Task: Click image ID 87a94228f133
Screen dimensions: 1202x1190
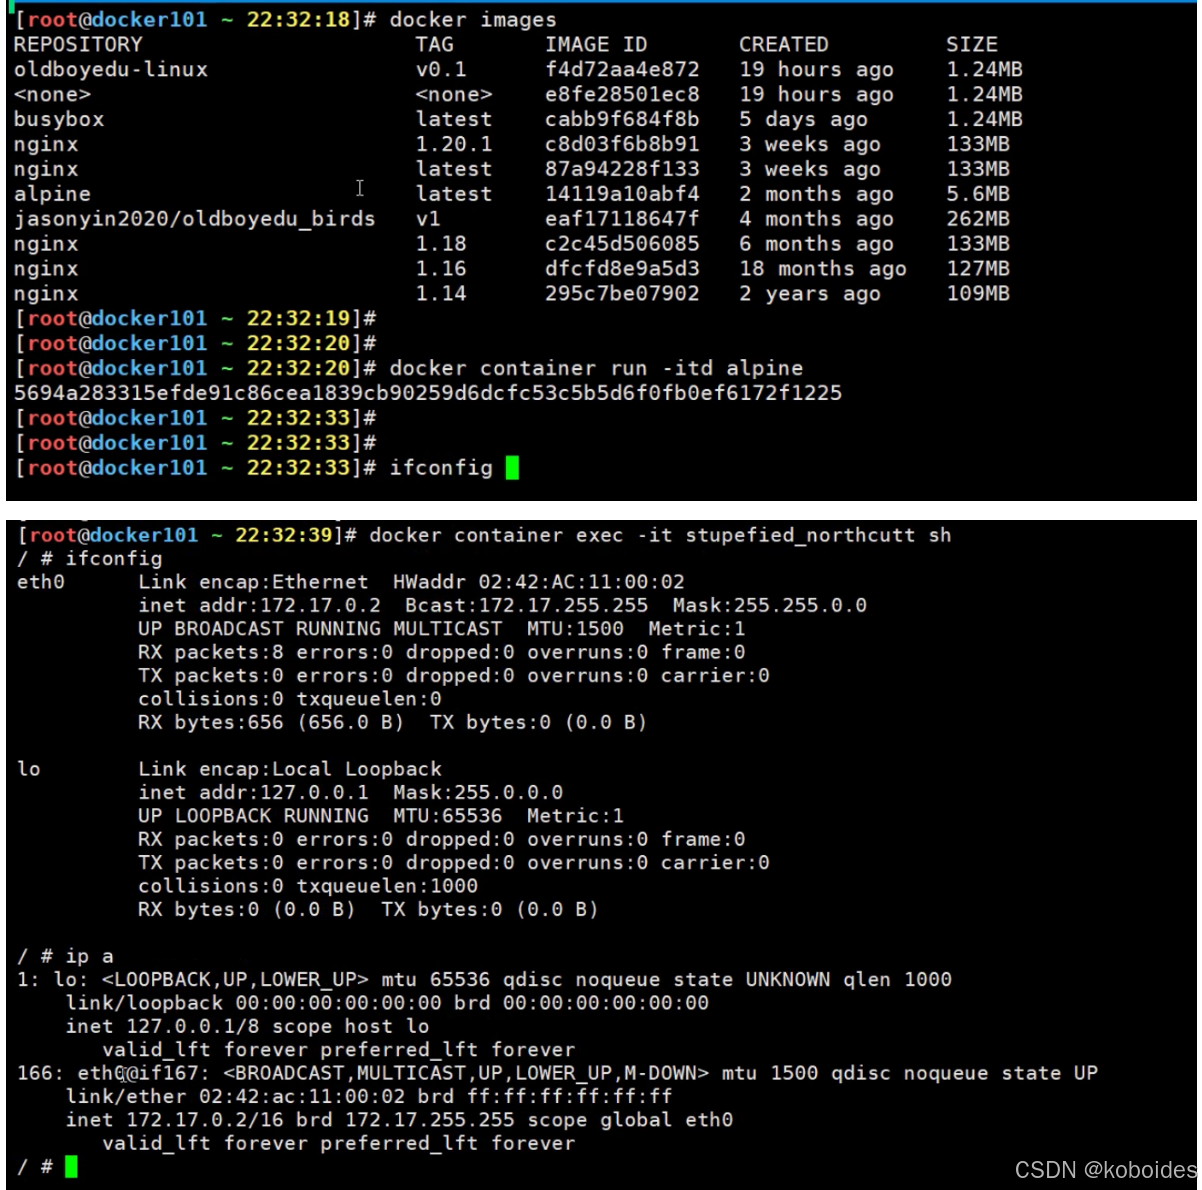Action: pyautogui.click(x=622, y=169)
